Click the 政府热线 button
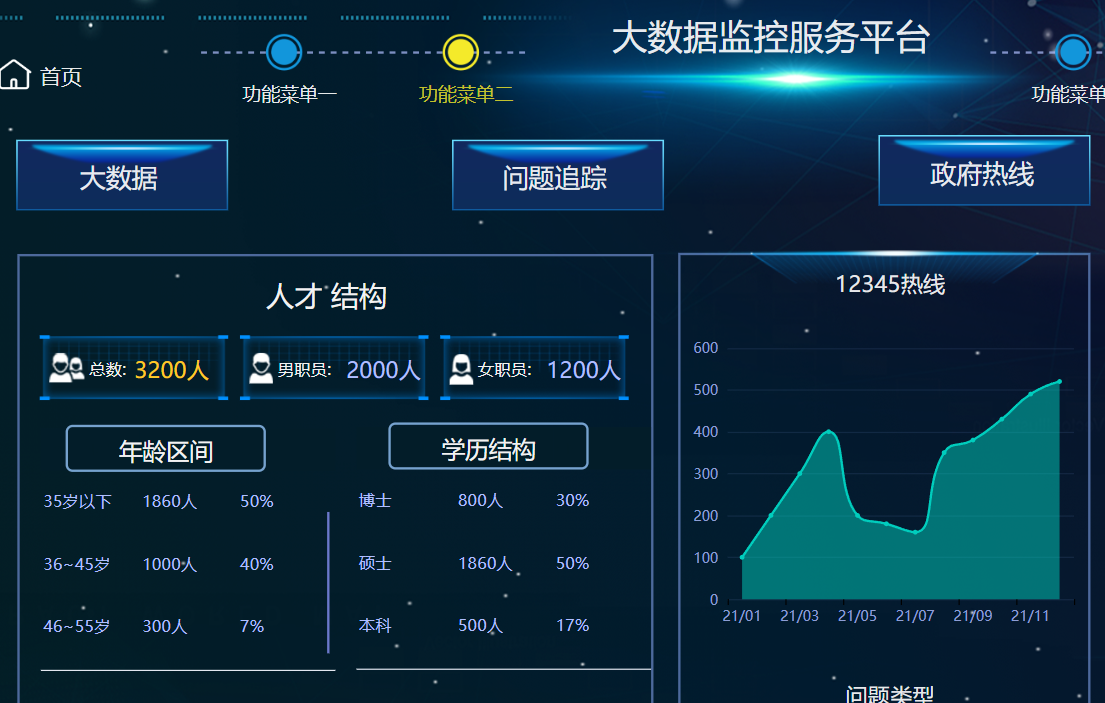The image size is (1105, 703). click(x=984, y=171)
